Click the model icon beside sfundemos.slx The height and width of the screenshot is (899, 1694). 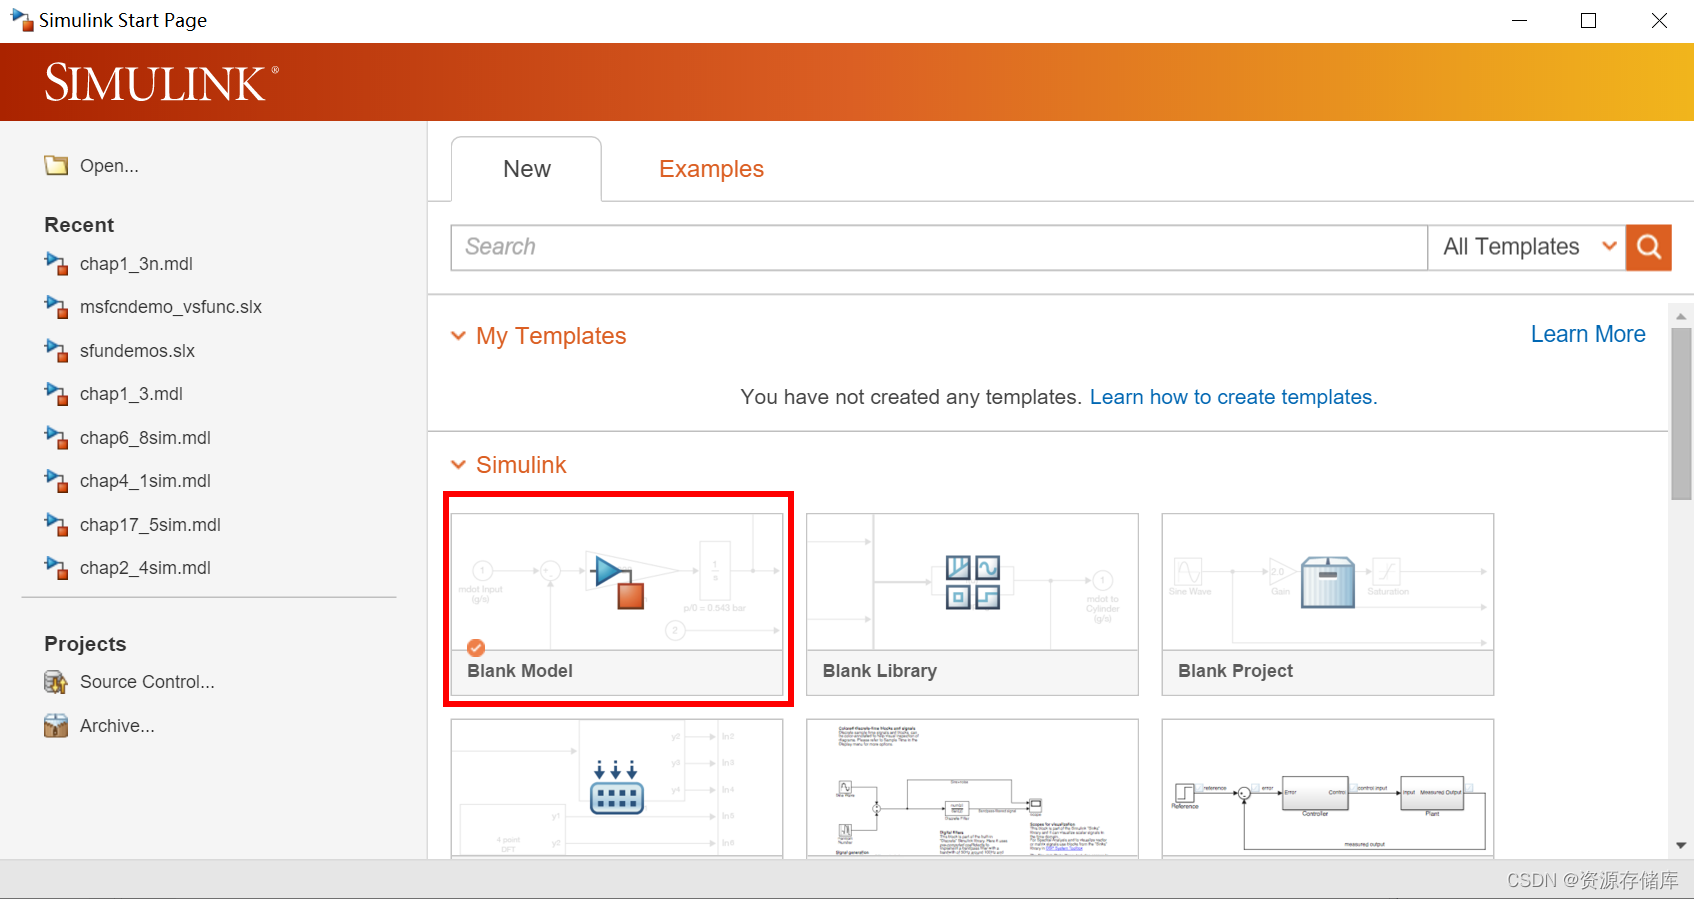56,350
